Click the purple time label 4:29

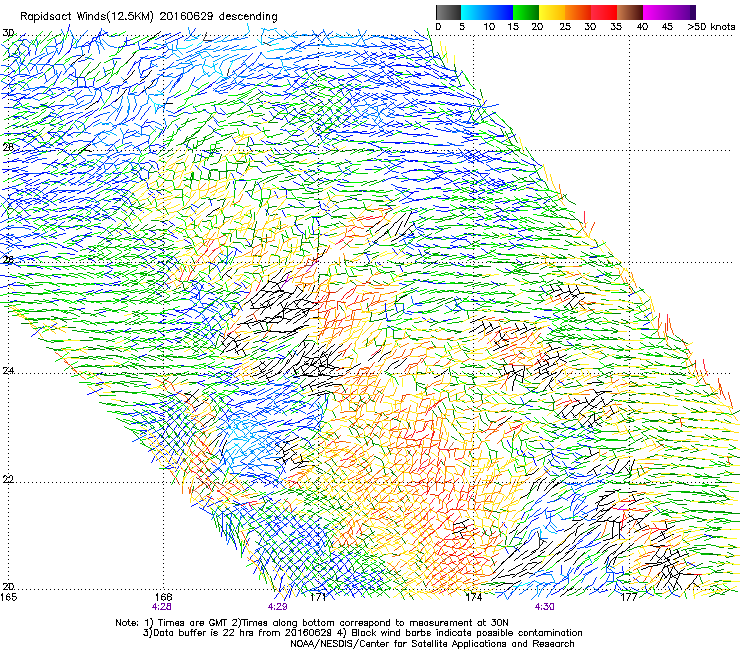pyautogui.click(x=278, y=607)
